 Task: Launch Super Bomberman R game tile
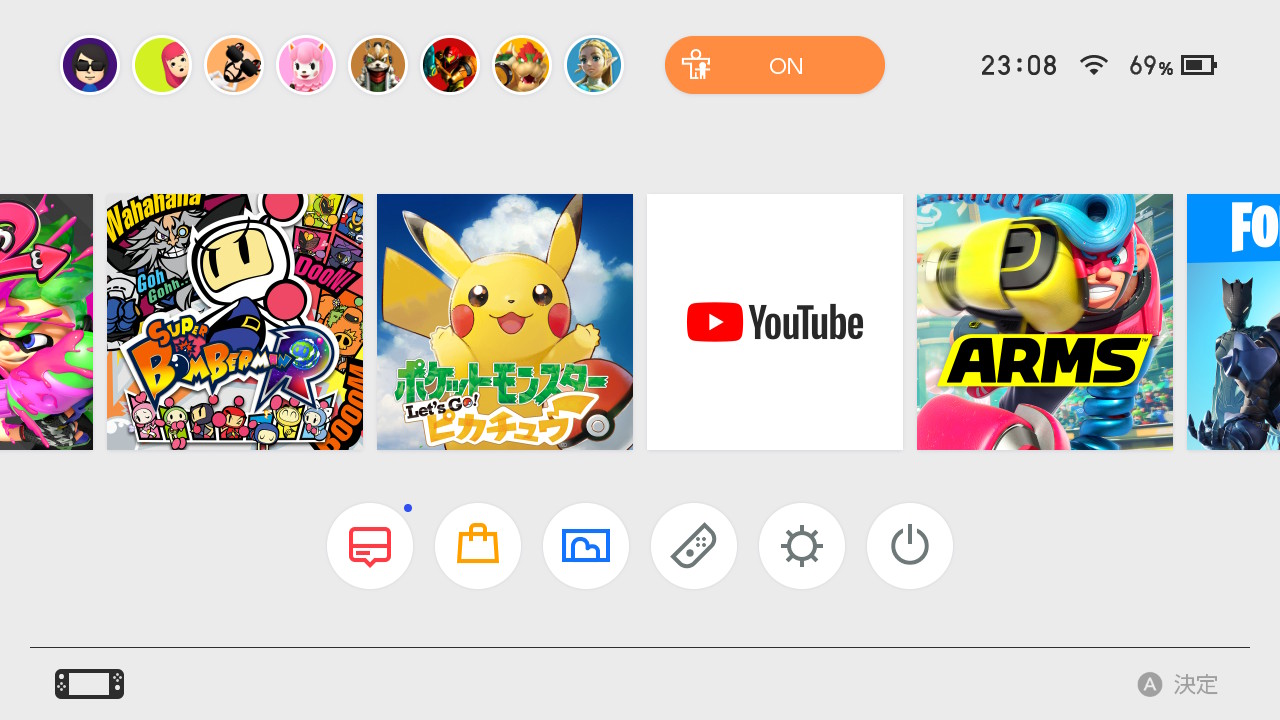(x=235, y=322)
